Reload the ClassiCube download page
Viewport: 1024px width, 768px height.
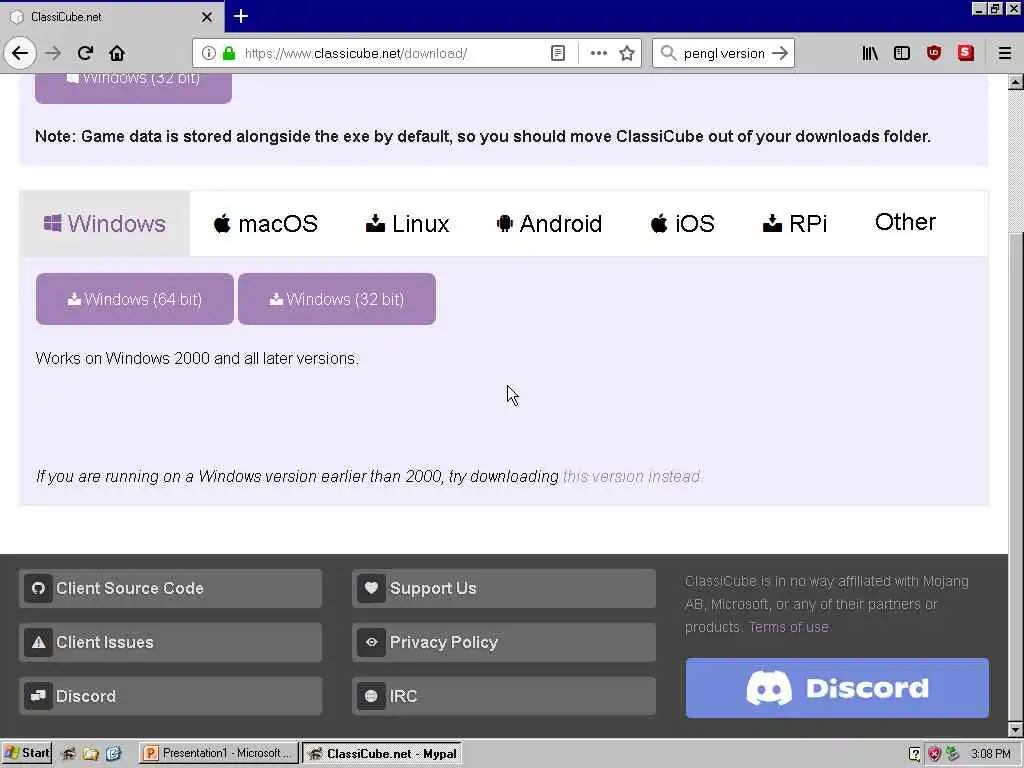[x=85, y=53]
